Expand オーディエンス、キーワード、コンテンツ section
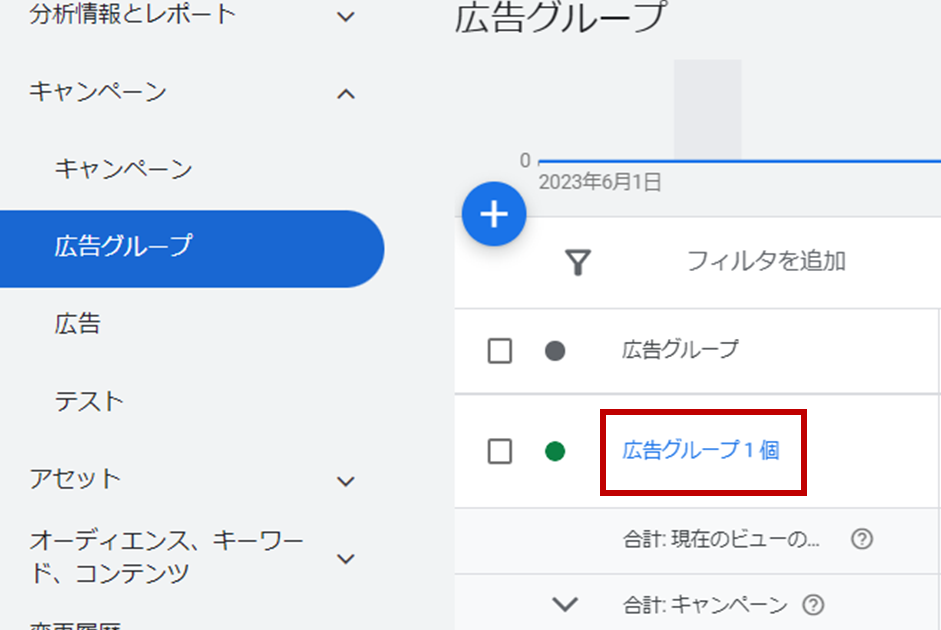The width and height of the screenshot is (941, 630). (x=346, y=559)
